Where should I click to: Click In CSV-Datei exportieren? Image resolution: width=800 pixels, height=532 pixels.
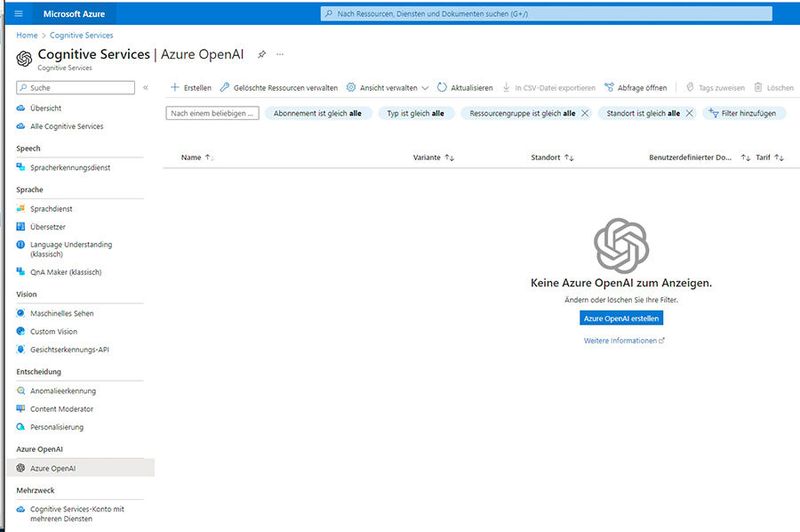click(549, 88)
